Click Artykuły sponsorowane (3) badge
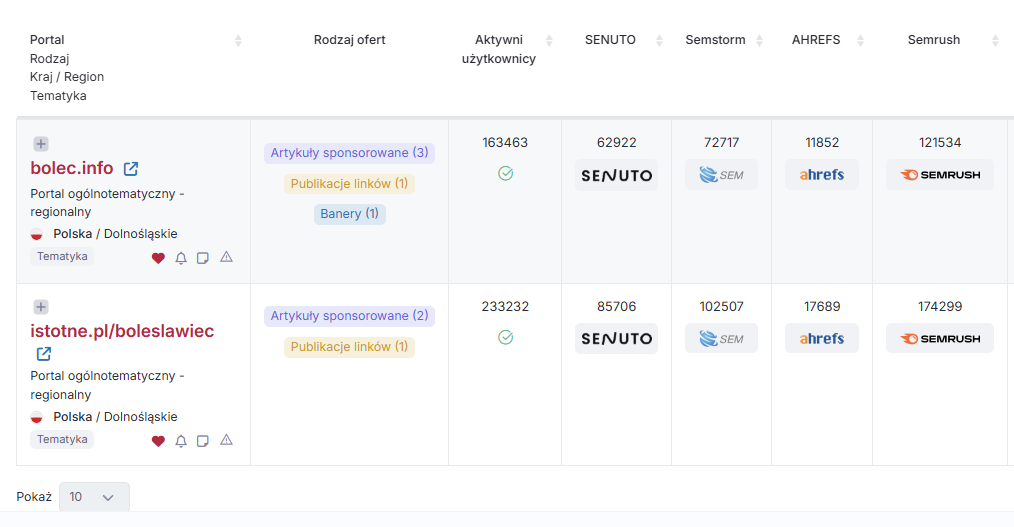 pos(349,153)
